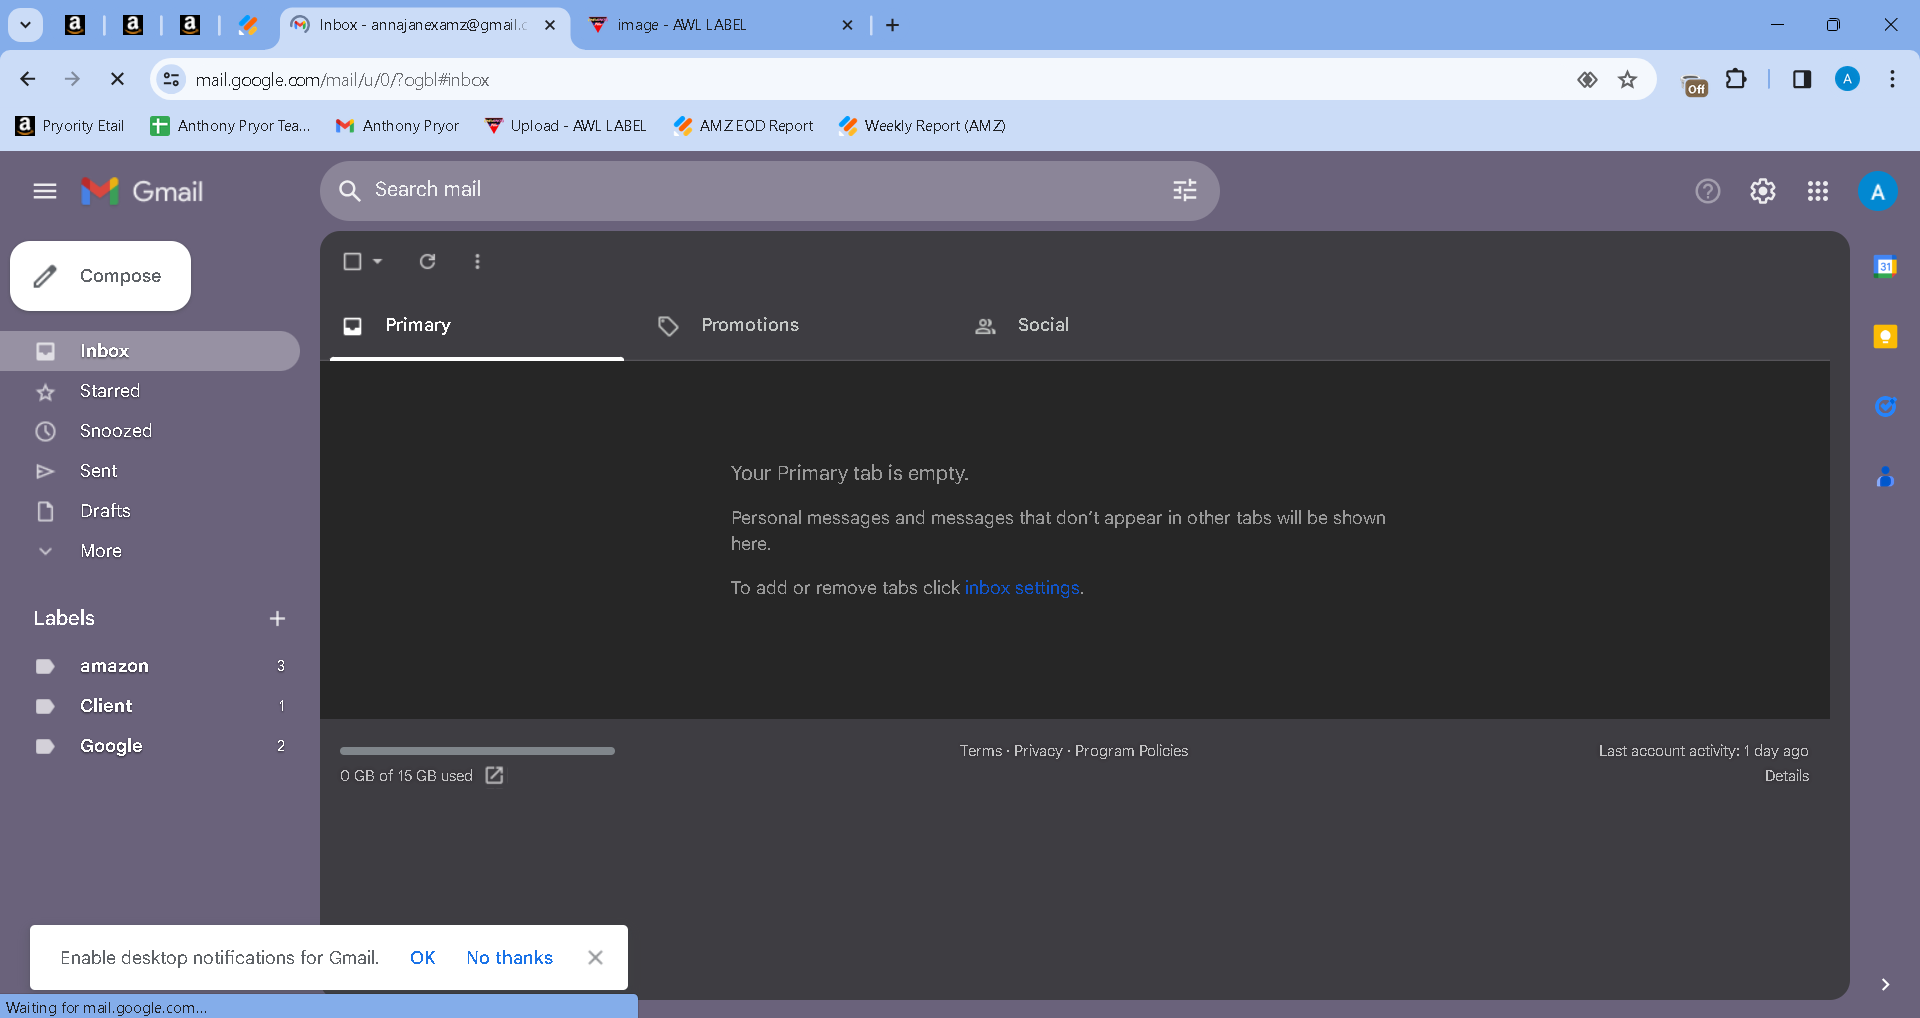Image resolution: width=1920 pixels, height=1018 pixels.
Task: Open the Pryority Etail bookmark
Action: pos(70,126)
